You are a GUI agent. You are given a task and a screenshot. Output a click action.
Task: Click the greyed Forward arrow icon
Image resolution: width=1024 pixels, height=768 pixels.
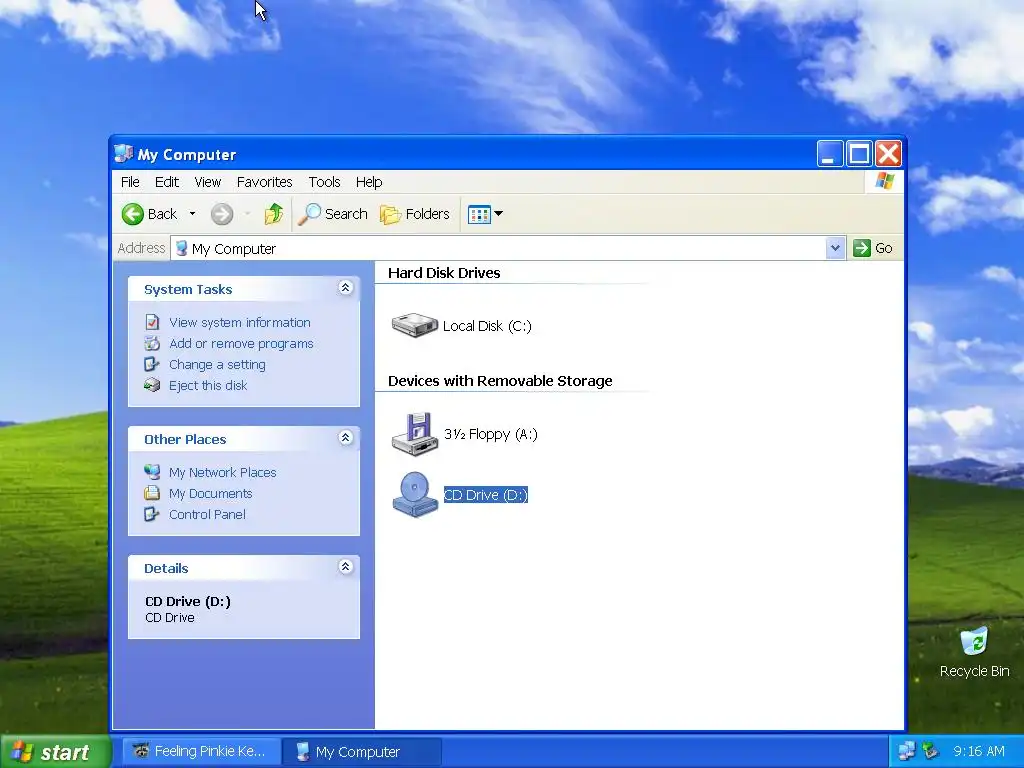pos(222,214)
